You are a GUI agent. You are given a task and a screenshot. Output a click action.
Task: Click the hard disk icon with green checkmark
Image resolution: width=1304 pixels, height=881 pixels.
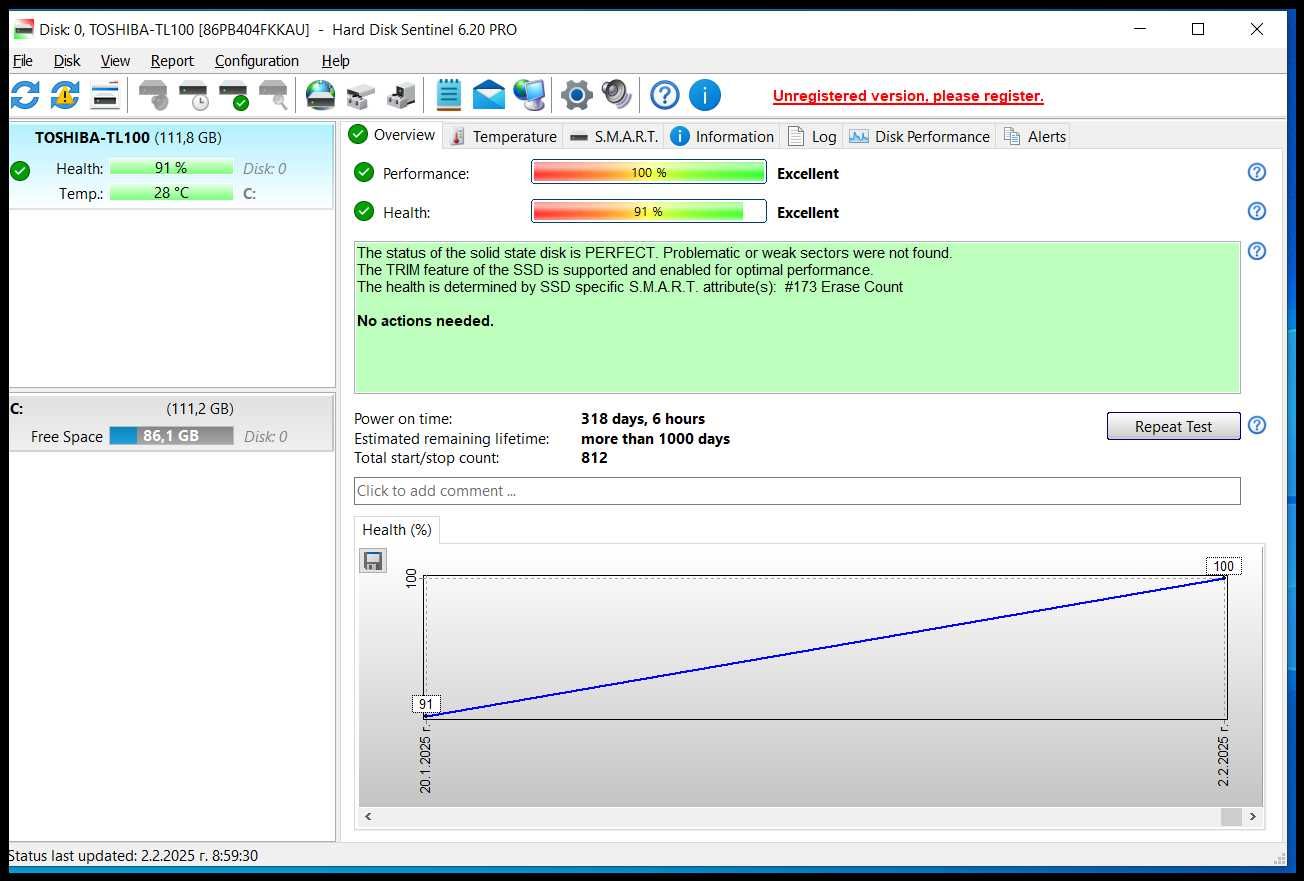[x=233, y=96]
